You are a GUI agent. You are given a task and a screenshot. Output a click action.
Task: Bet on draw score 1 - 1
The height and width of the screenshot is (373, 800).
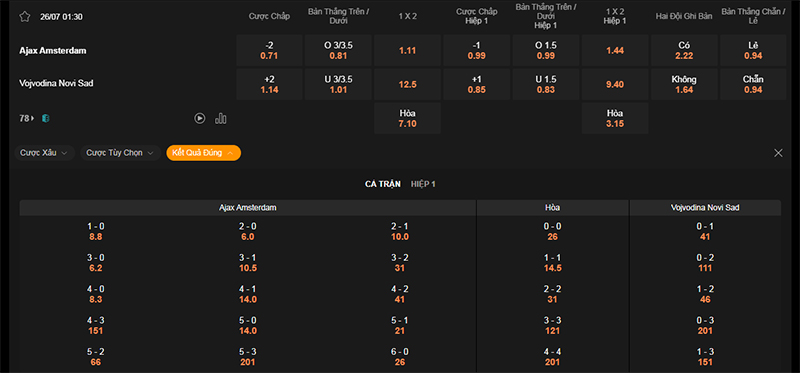[553, 263]
